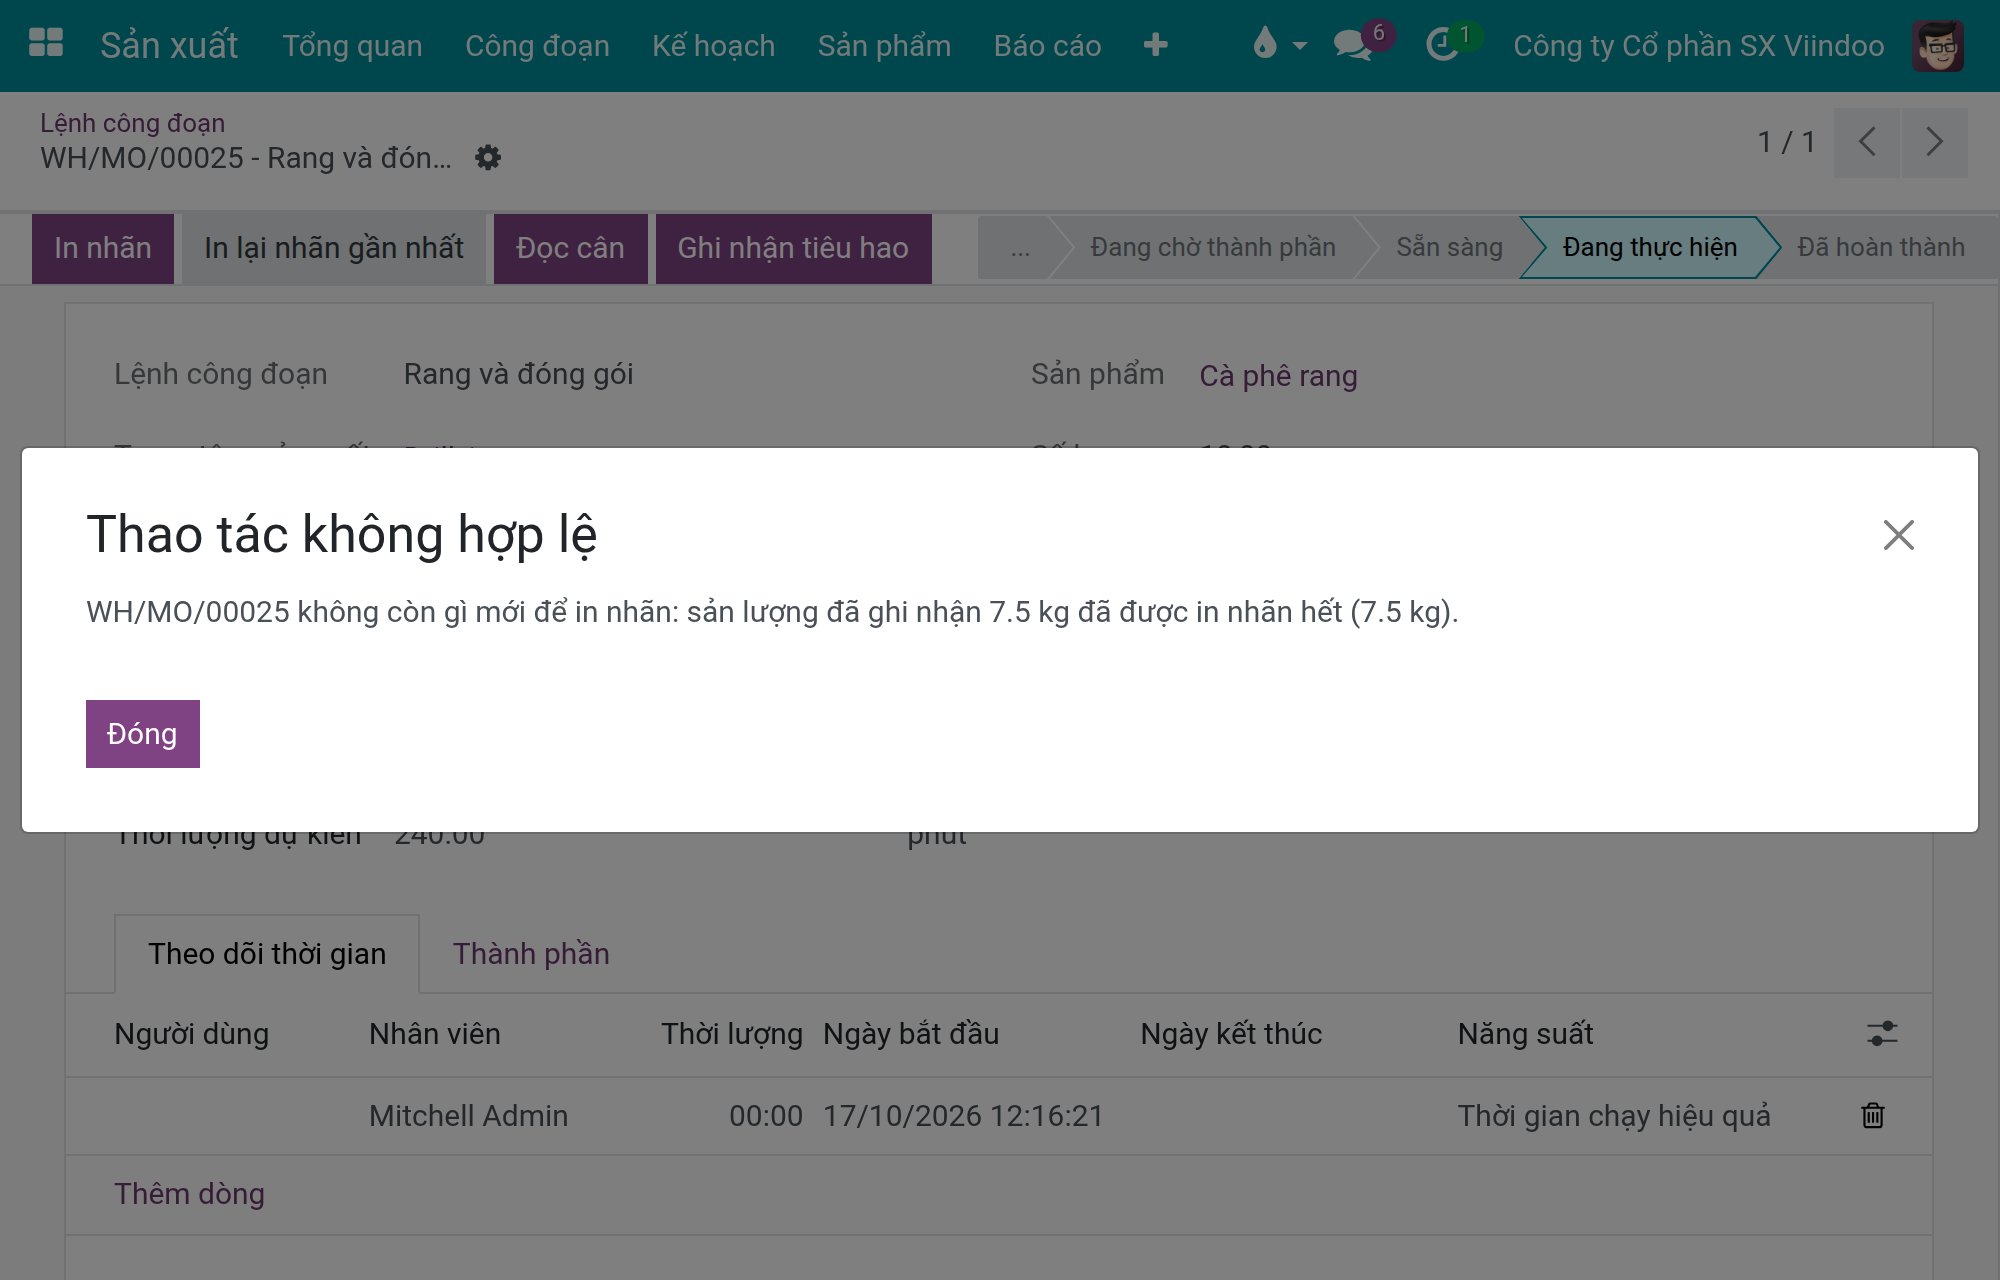The width and height of the screenshot is (2000, 1280).
Task: Switch company via Công ty Cổ phần SX Viindoo
Action: [1698, 46]
